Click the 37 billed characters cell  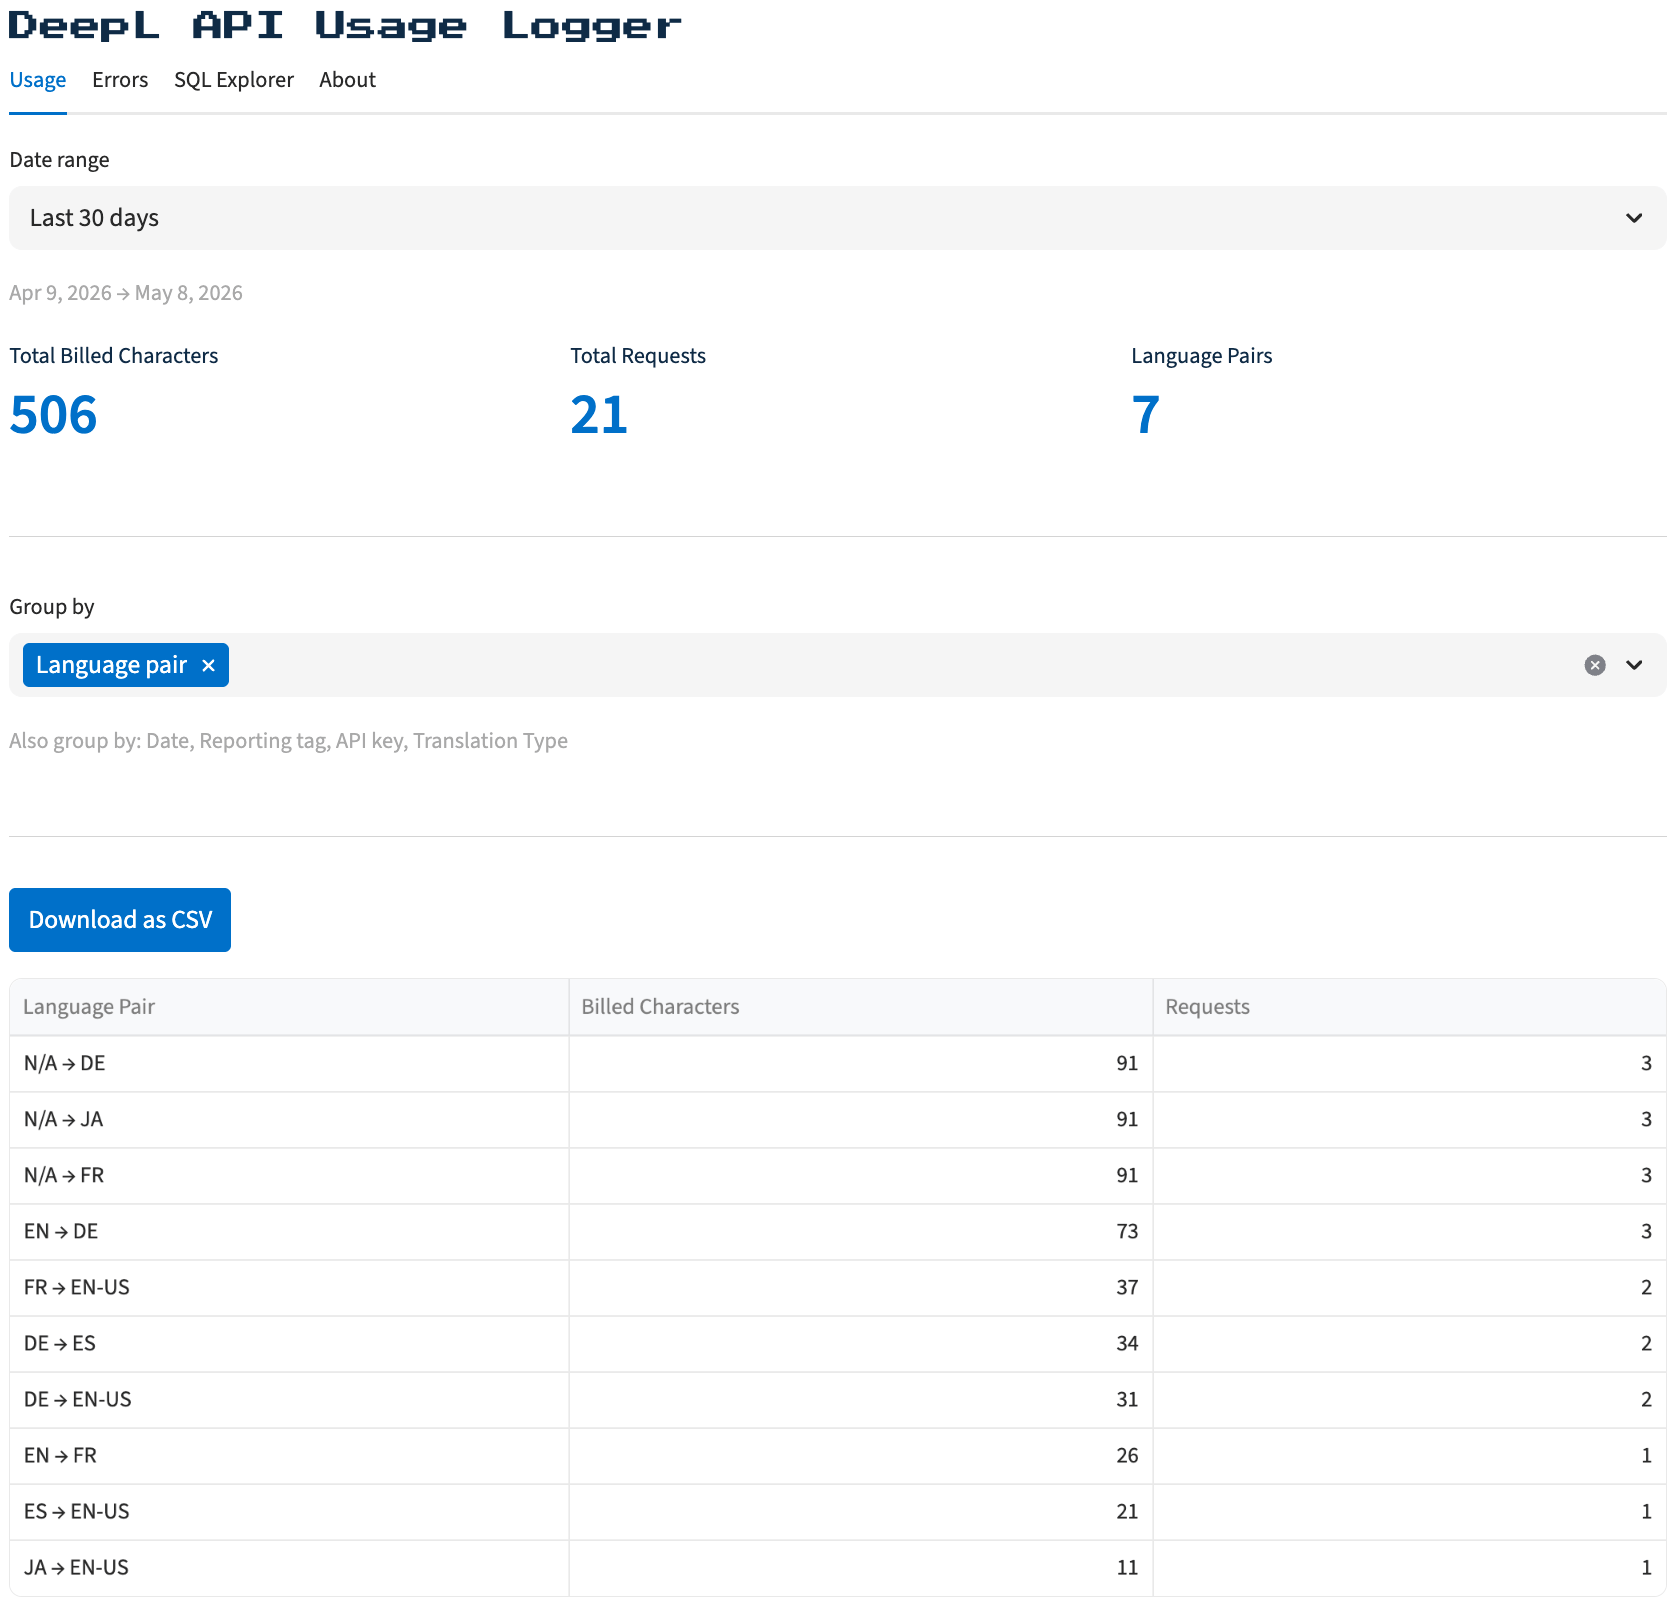(861, 1288)
